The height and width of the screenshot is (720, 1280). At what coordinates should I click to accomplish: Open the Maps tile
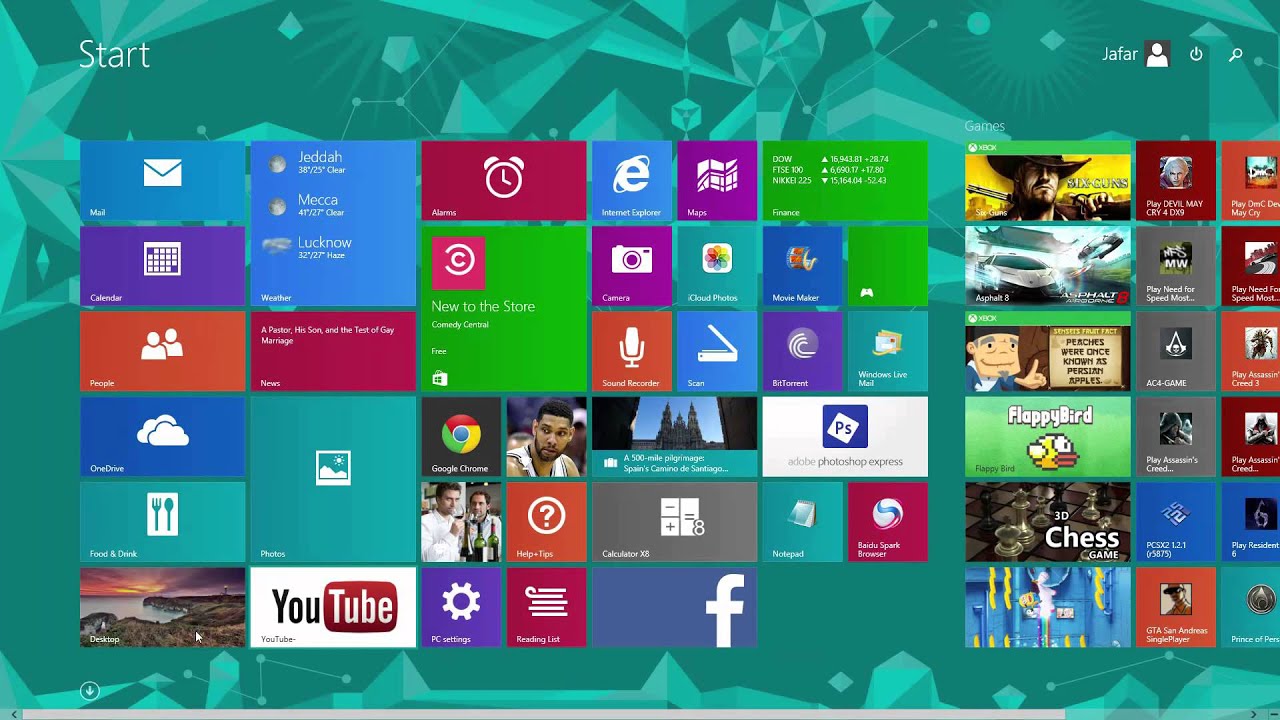click(x=717, y=181)
